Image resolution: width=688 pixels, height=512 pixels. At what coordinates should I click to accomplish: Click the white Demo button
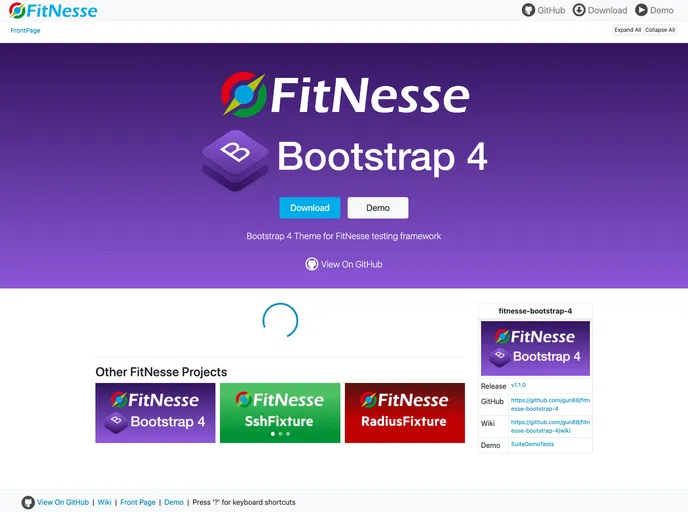coord(378,208)
